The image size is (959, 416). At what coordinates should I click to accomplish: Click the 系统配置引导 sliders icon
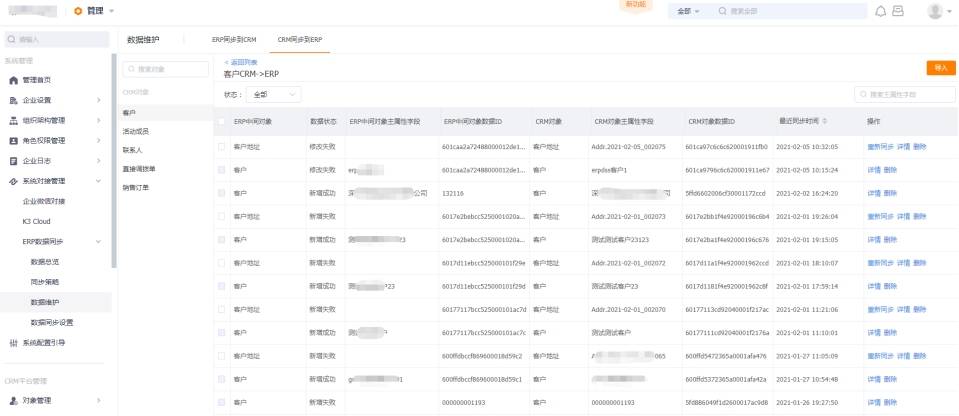pos(13,343)
